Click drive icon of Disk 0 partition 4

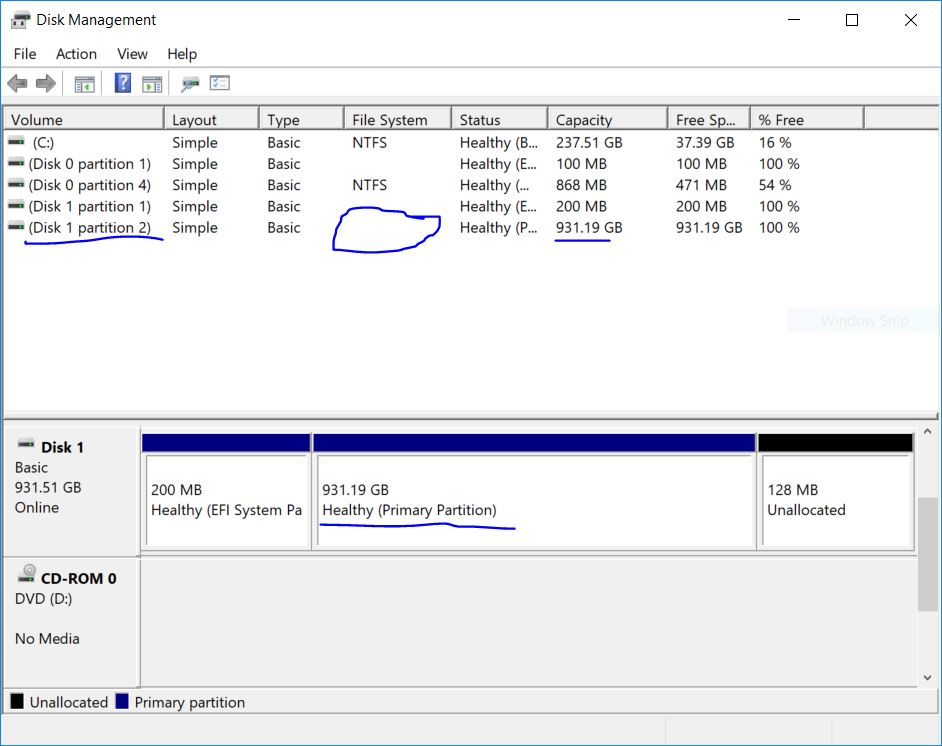[x=17, y=184]
